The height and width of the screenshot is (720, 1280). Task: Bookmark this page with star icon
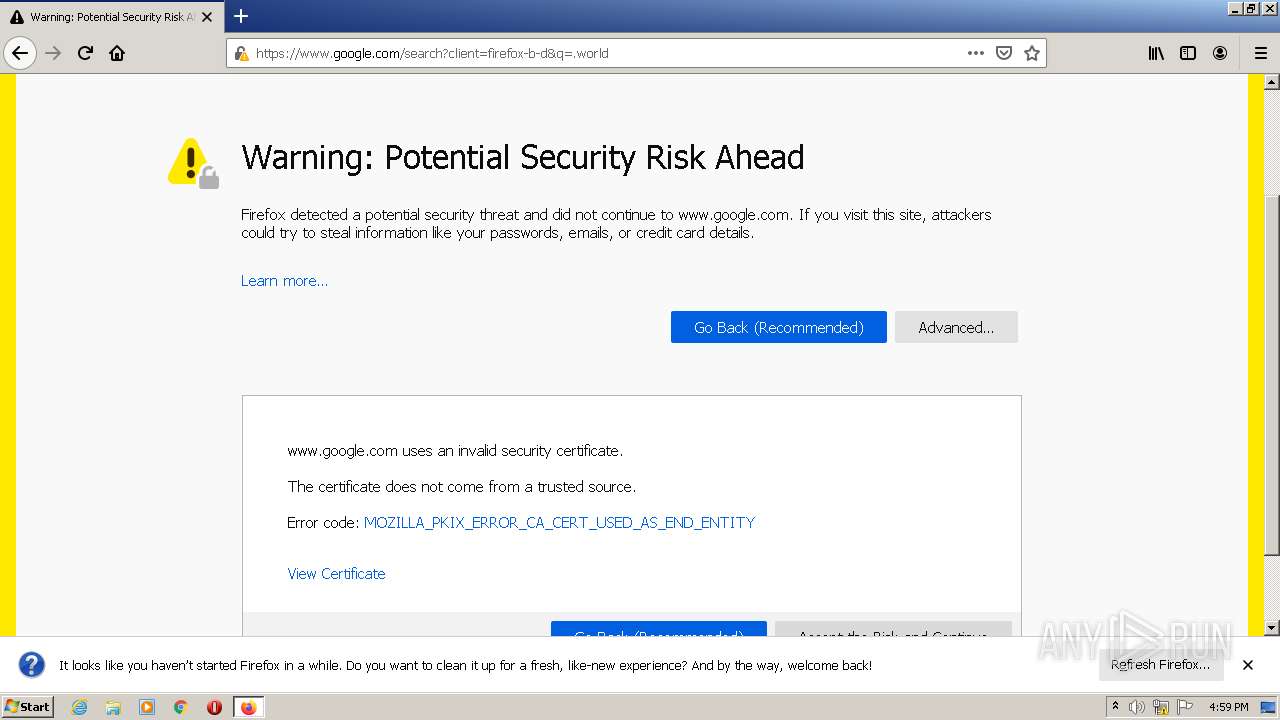1032,53
